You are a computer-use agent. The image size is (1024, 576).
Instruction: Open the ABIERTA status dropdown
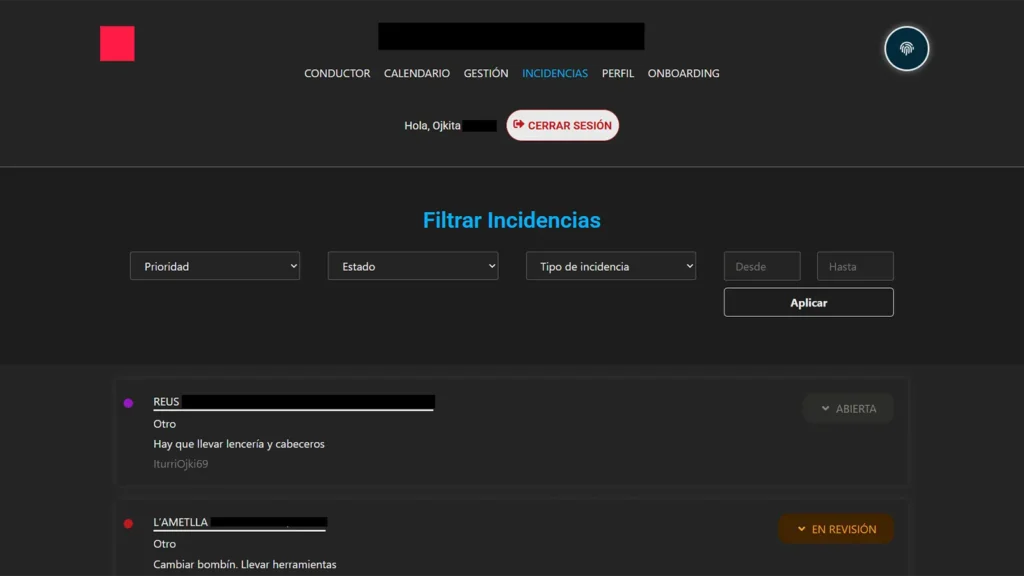click(x=848, y=409)
